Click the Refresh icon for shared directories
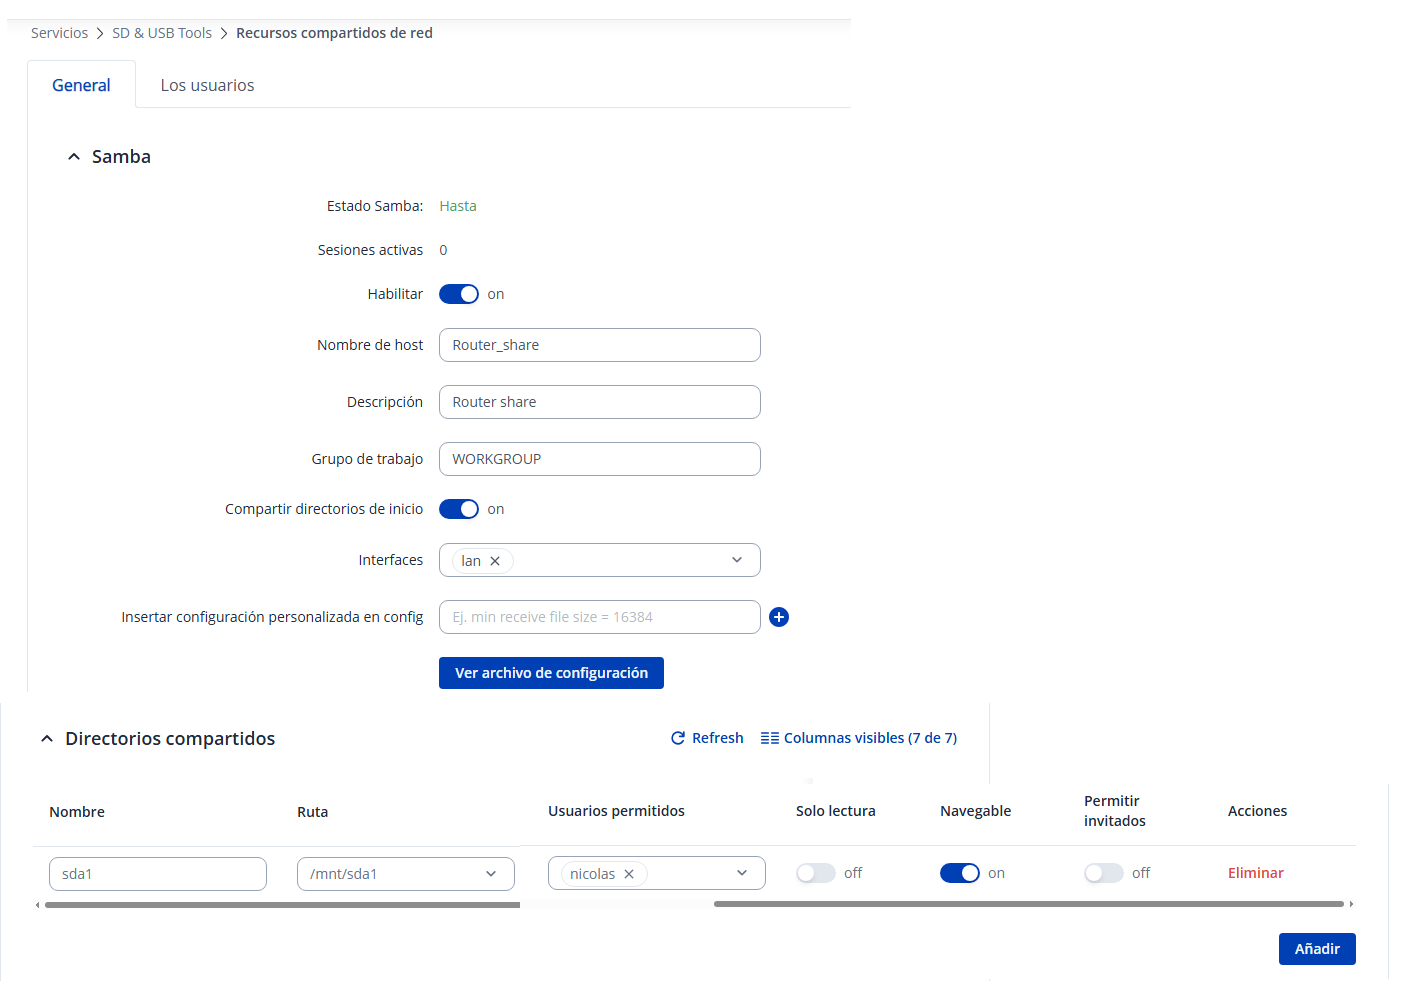 [x=678, y=738]
